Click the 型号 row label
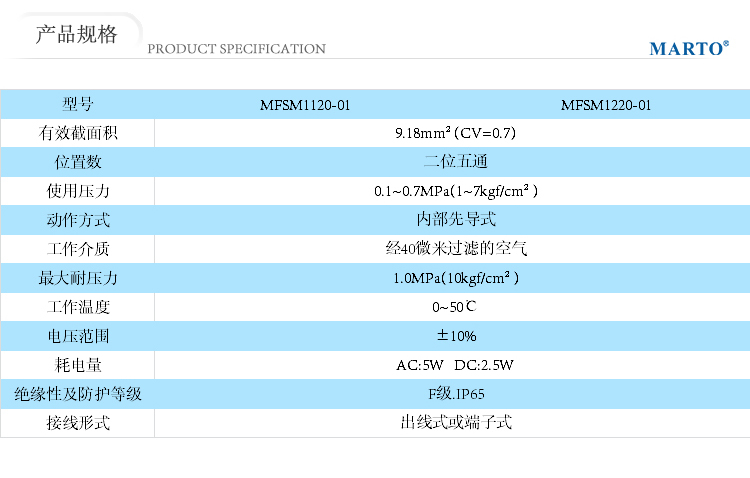The height and width of the screenshot is (478, 750). coord(78,104)
